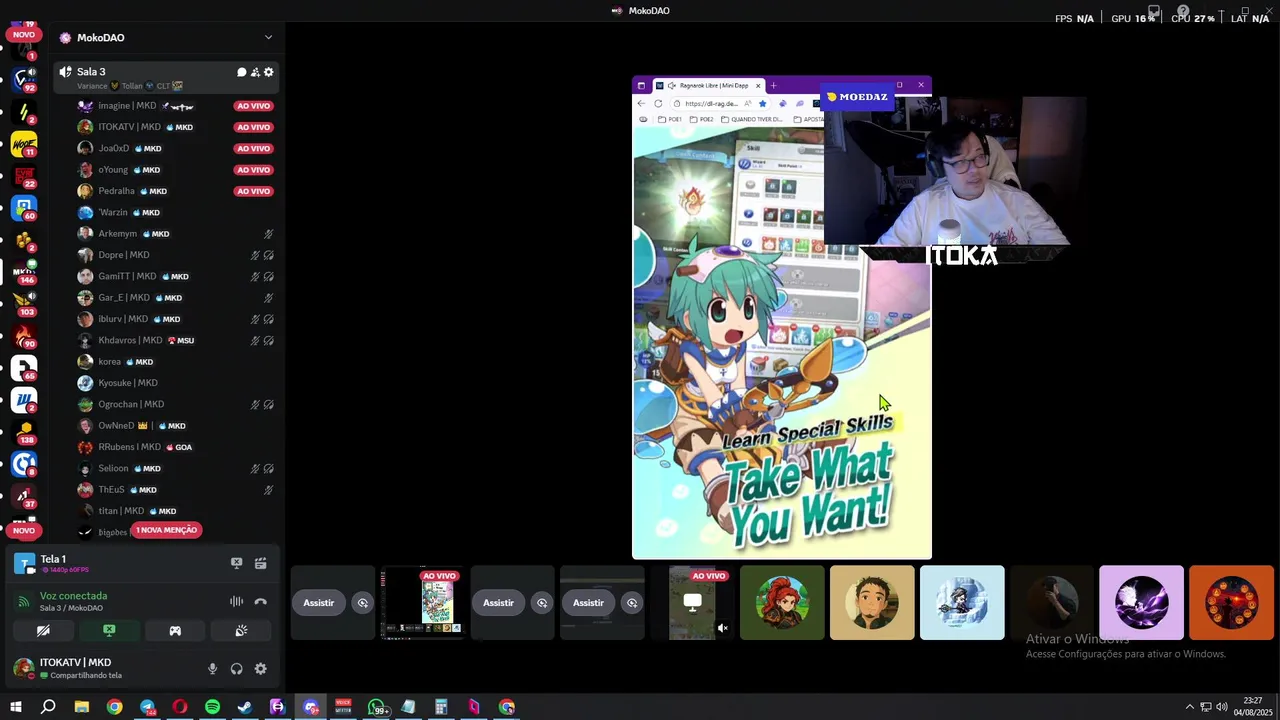This screenshot has width=1280, height=720.
Task: Open server icon with 22 badge
Action: tap(24, 176)
